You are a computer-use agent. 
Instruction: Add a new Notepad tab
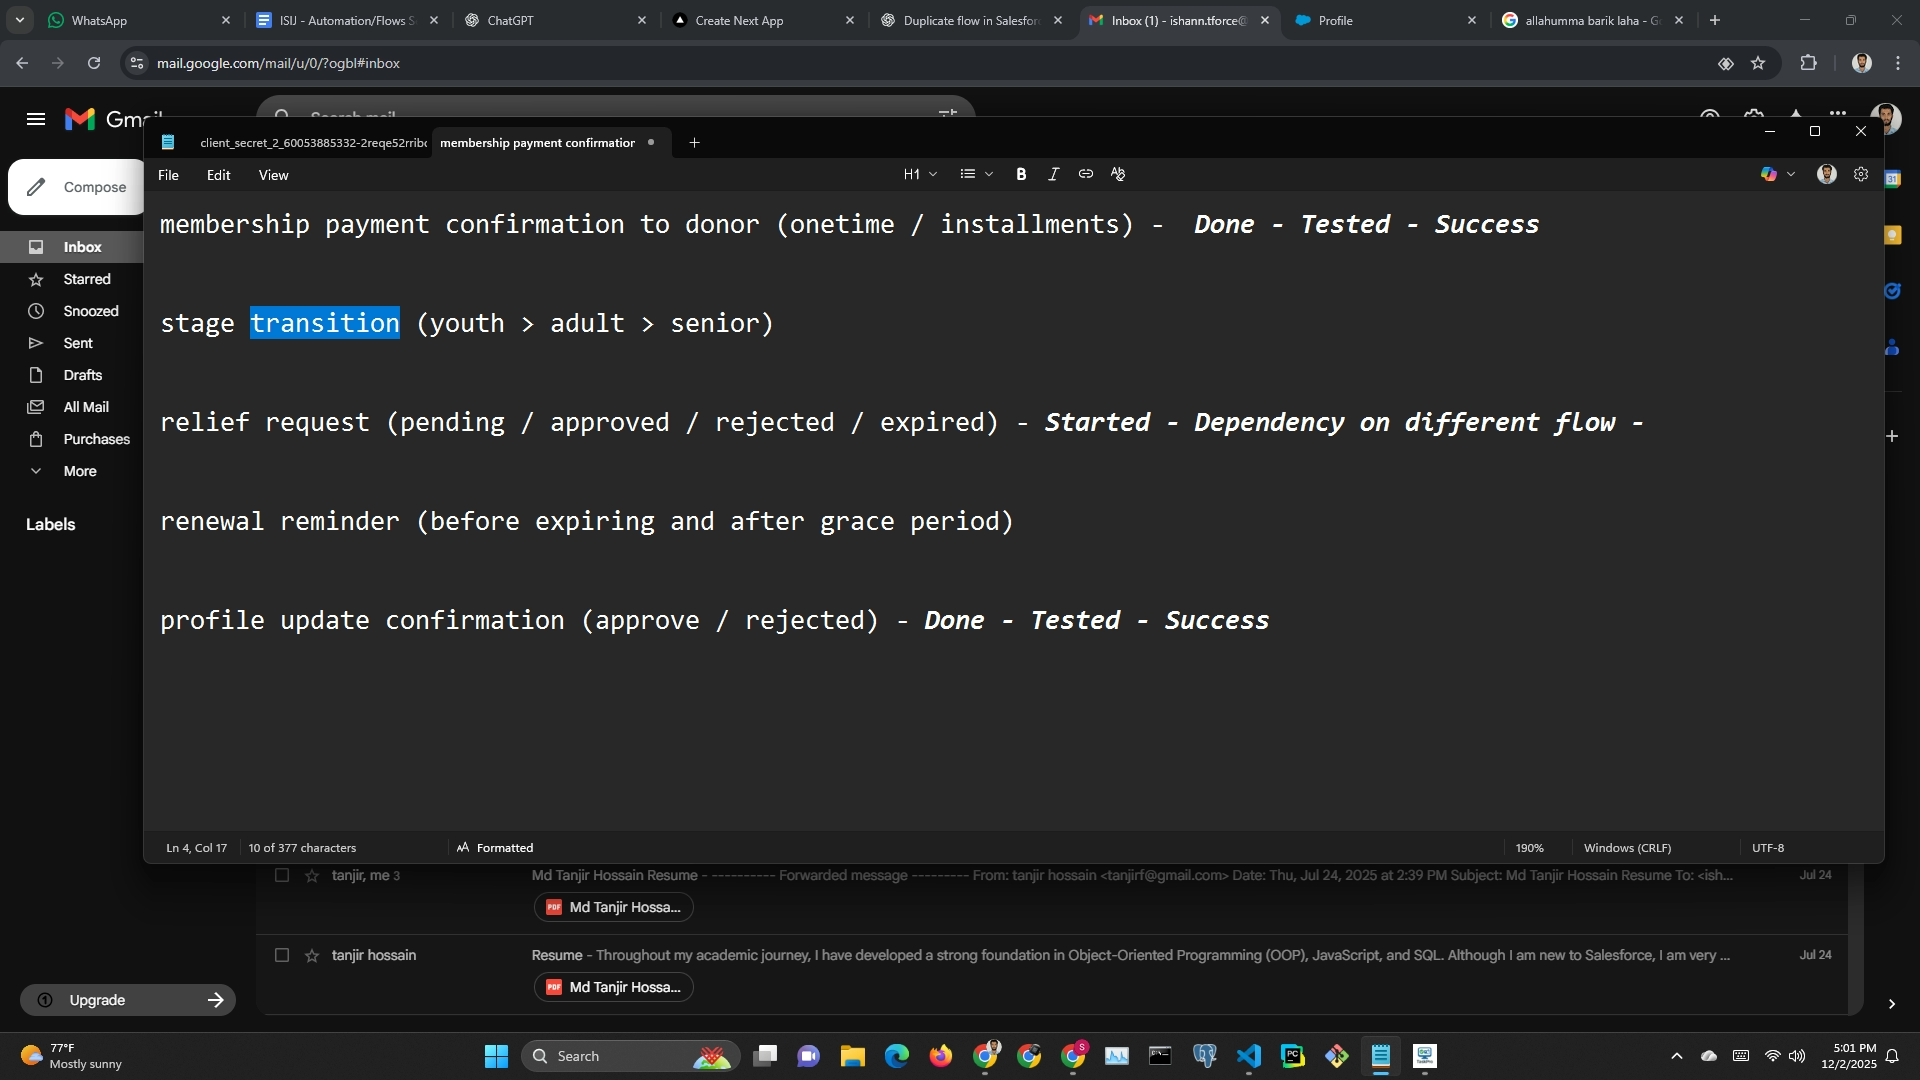(x=694, y=143)
